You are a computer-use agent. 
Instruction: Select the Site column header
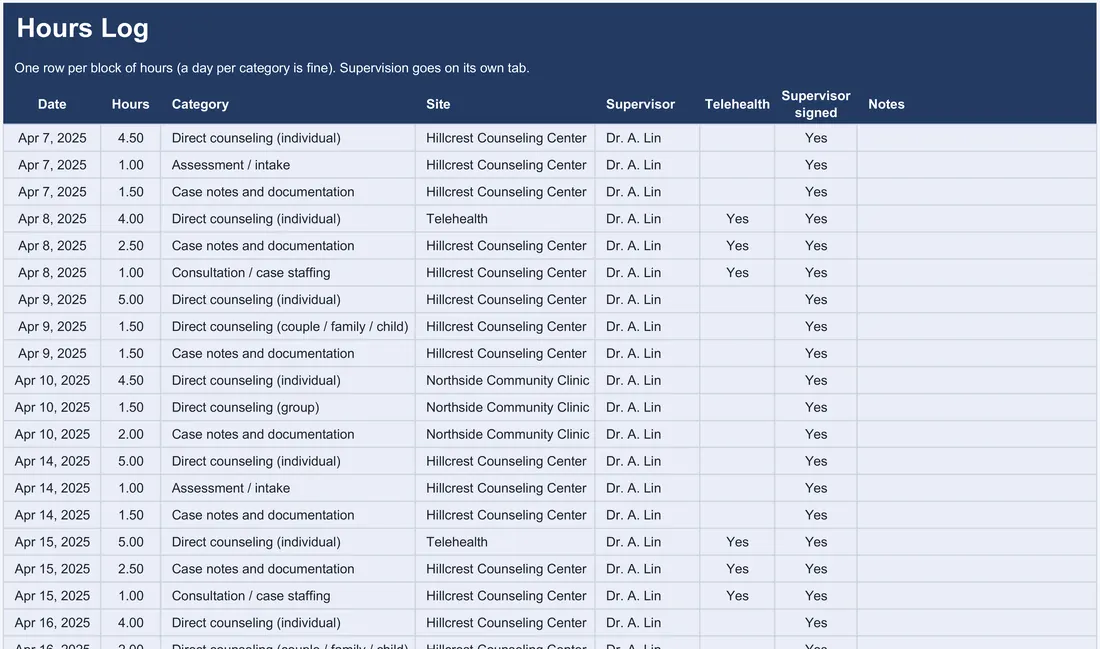click(438, 104)
